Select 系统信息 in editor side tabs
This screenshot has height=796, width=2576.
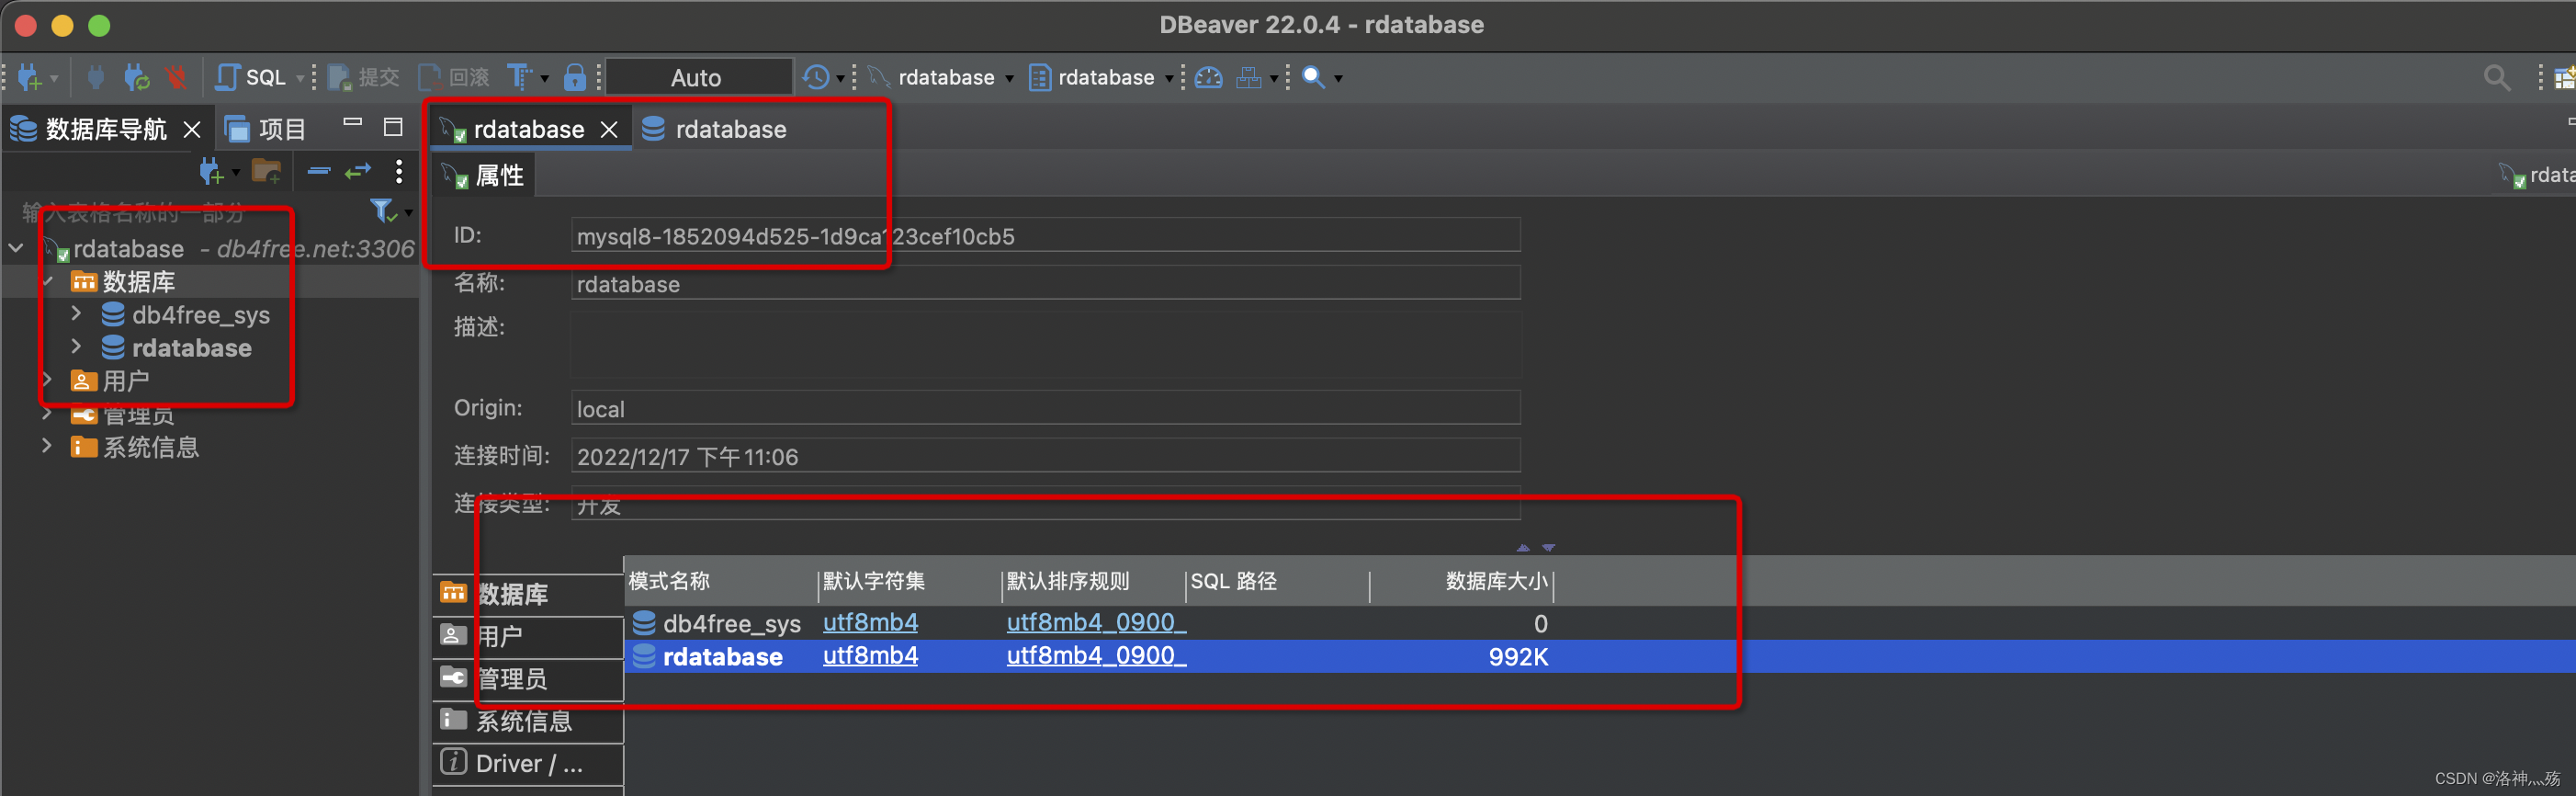click(528, 721)
